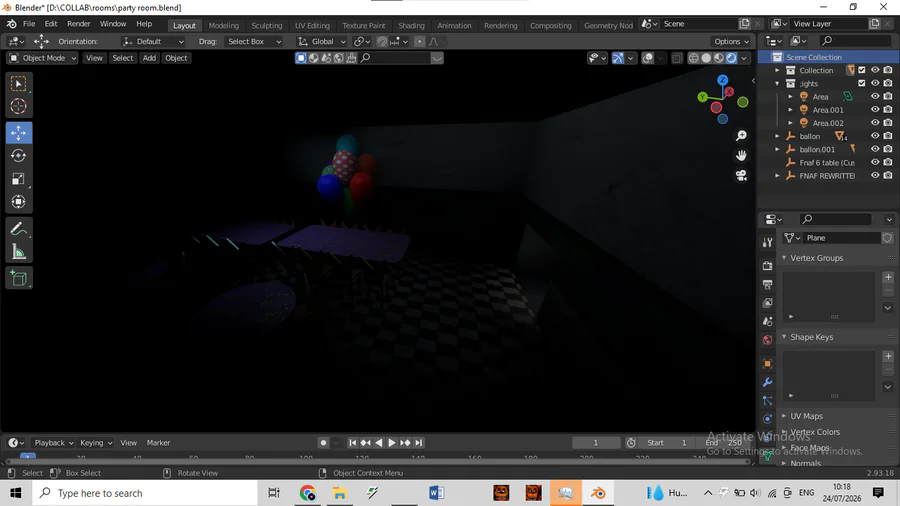Select the Annotate pencil tool

pos(18,229)
